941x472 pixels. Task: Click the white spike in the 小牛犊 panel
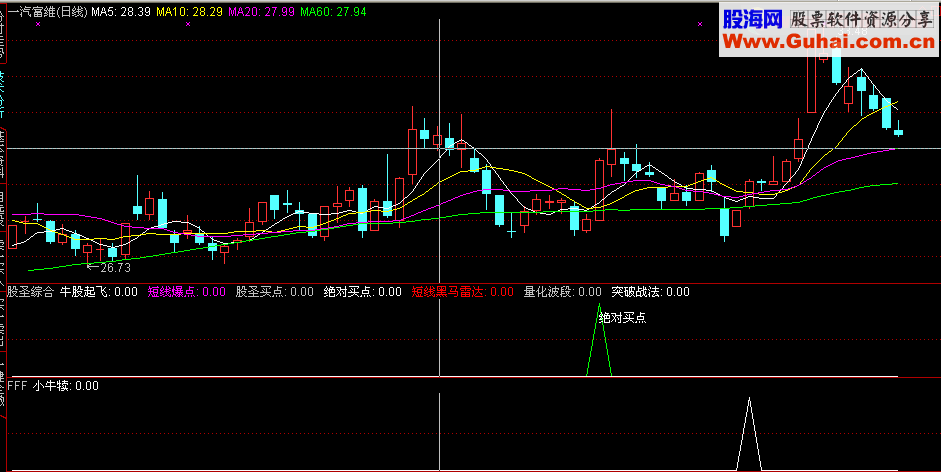[x=749, y=434]
